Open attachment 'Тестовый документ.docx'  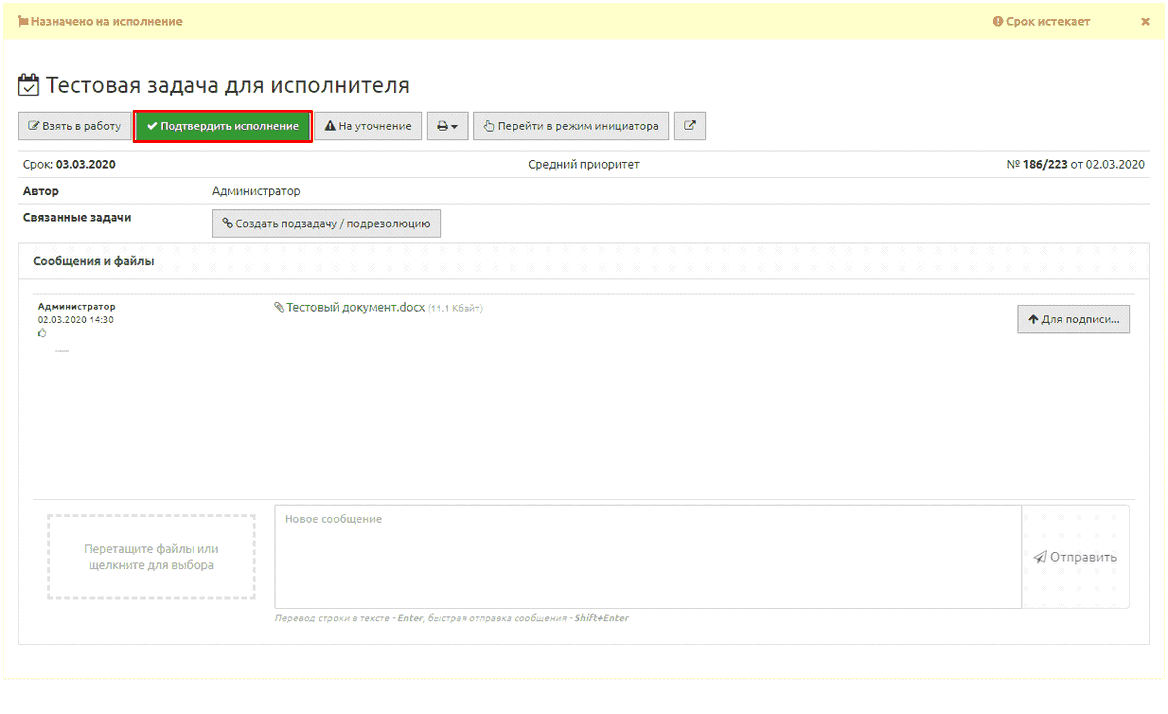point(355,307)
